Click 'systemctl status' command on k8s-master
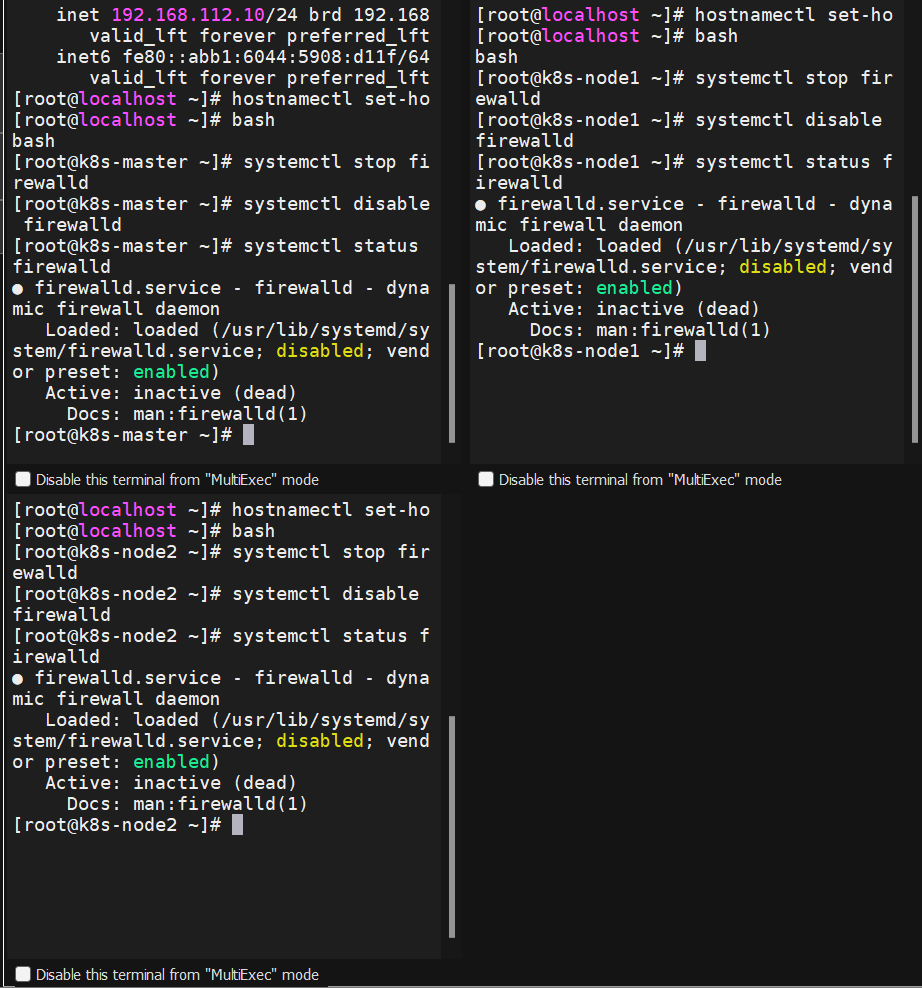This screenshot has width=922, height=988. point(331,246)
